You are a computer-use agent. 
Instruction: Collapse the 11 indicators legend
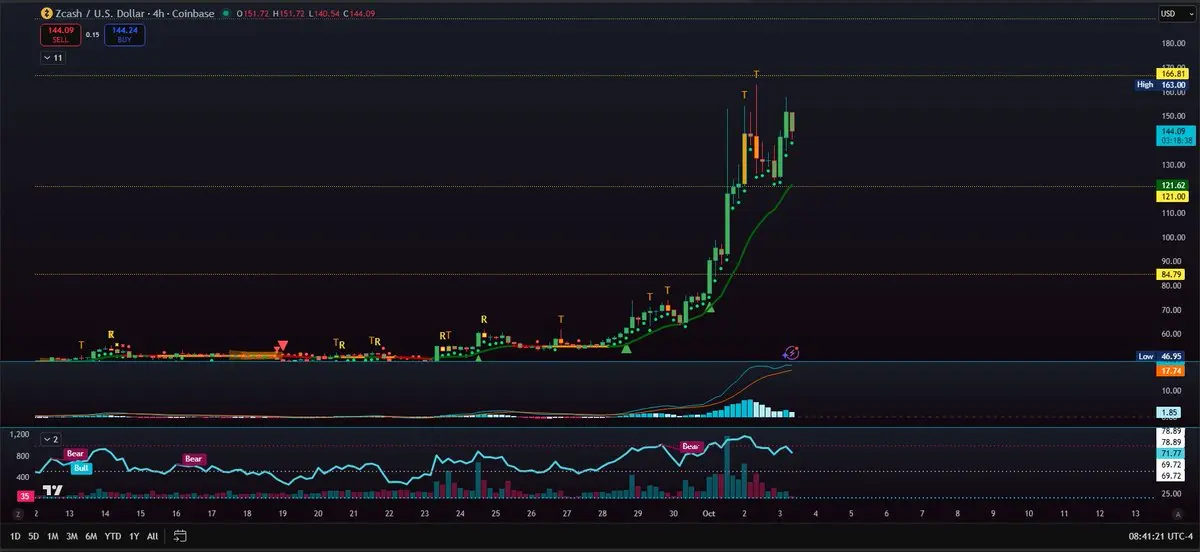[53, 58]
